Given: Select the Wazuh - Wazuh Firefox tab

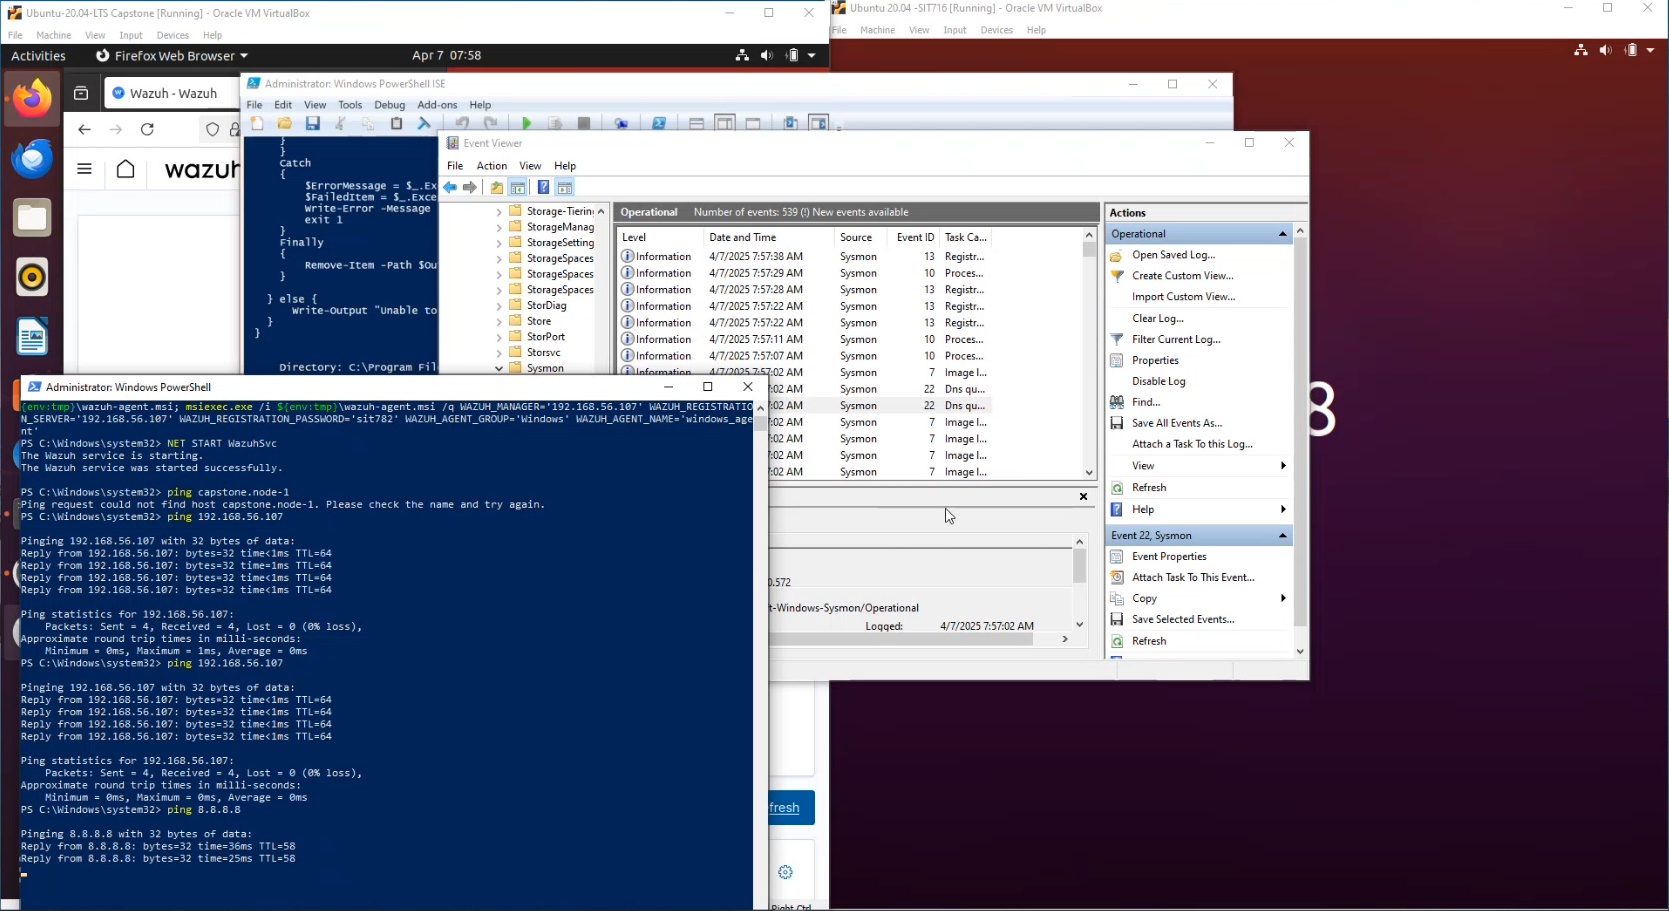Looking at the screenshot, I should [x=172, y=93].
